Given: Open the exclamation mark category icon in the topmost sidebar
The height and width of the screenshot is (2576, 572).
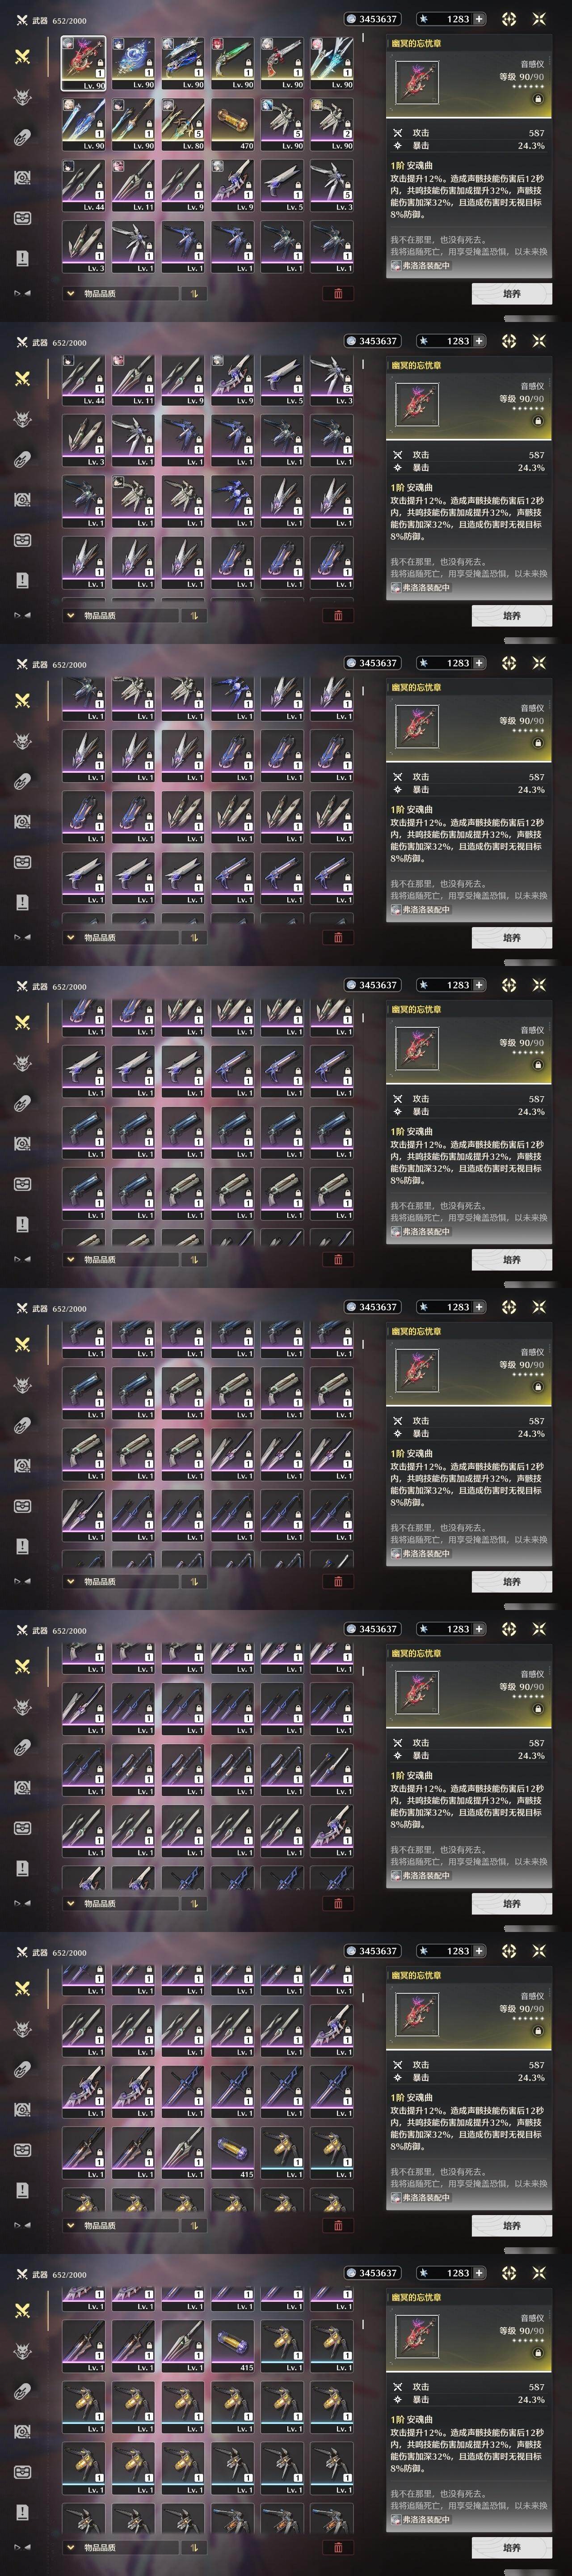Looking at the screenshot, I should (22, 259).
